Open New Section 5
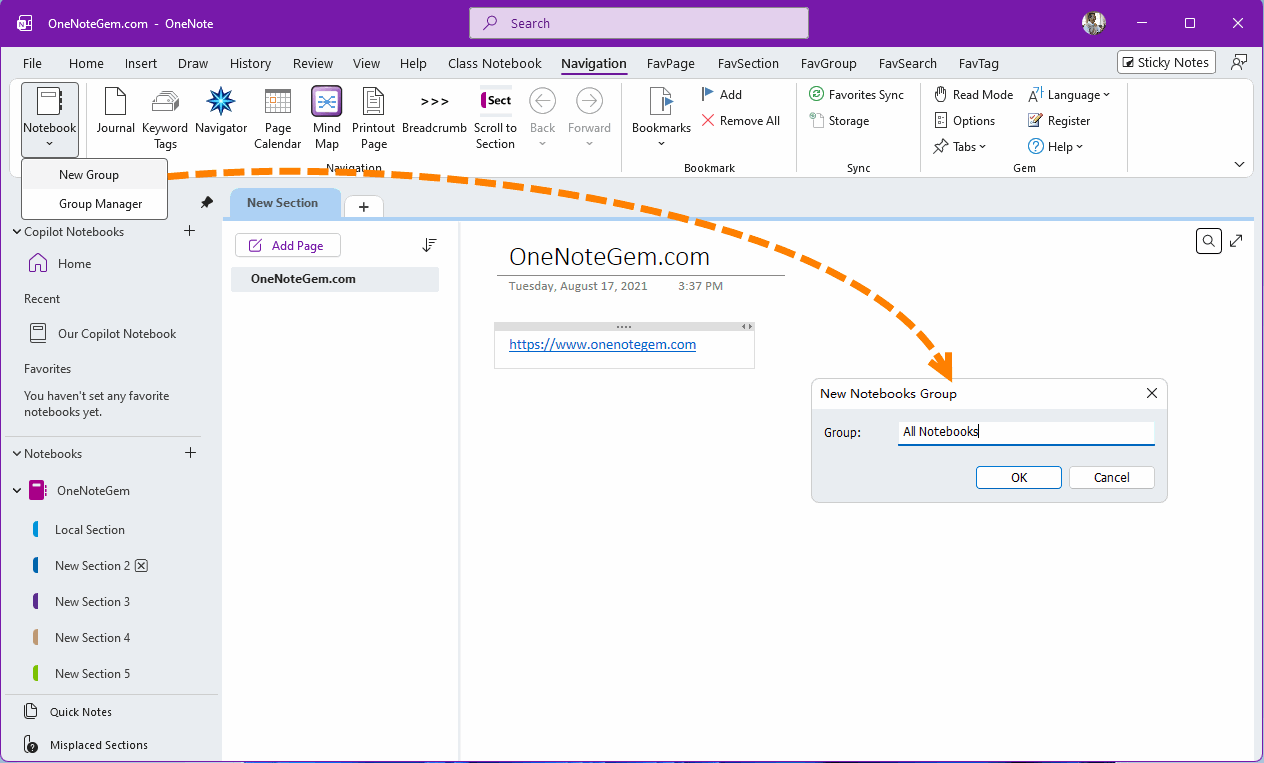 92,674
